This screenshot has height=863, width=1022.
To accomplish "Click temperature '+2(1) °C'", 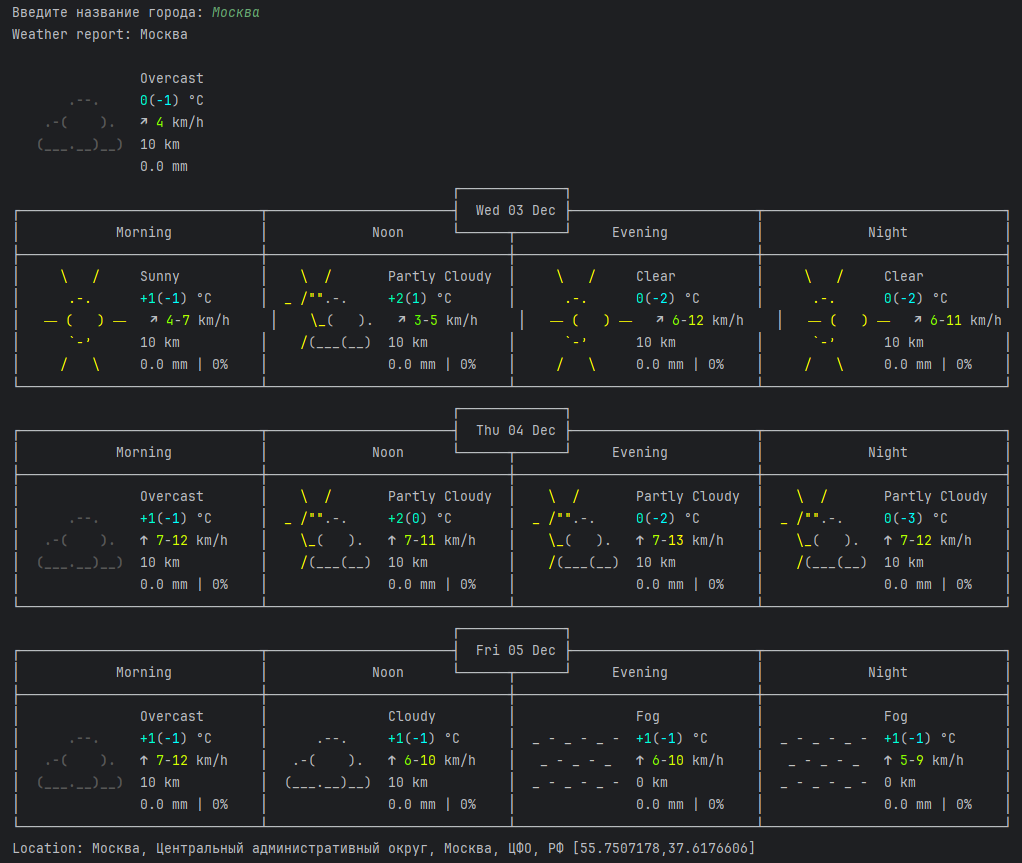I will 420,299.
